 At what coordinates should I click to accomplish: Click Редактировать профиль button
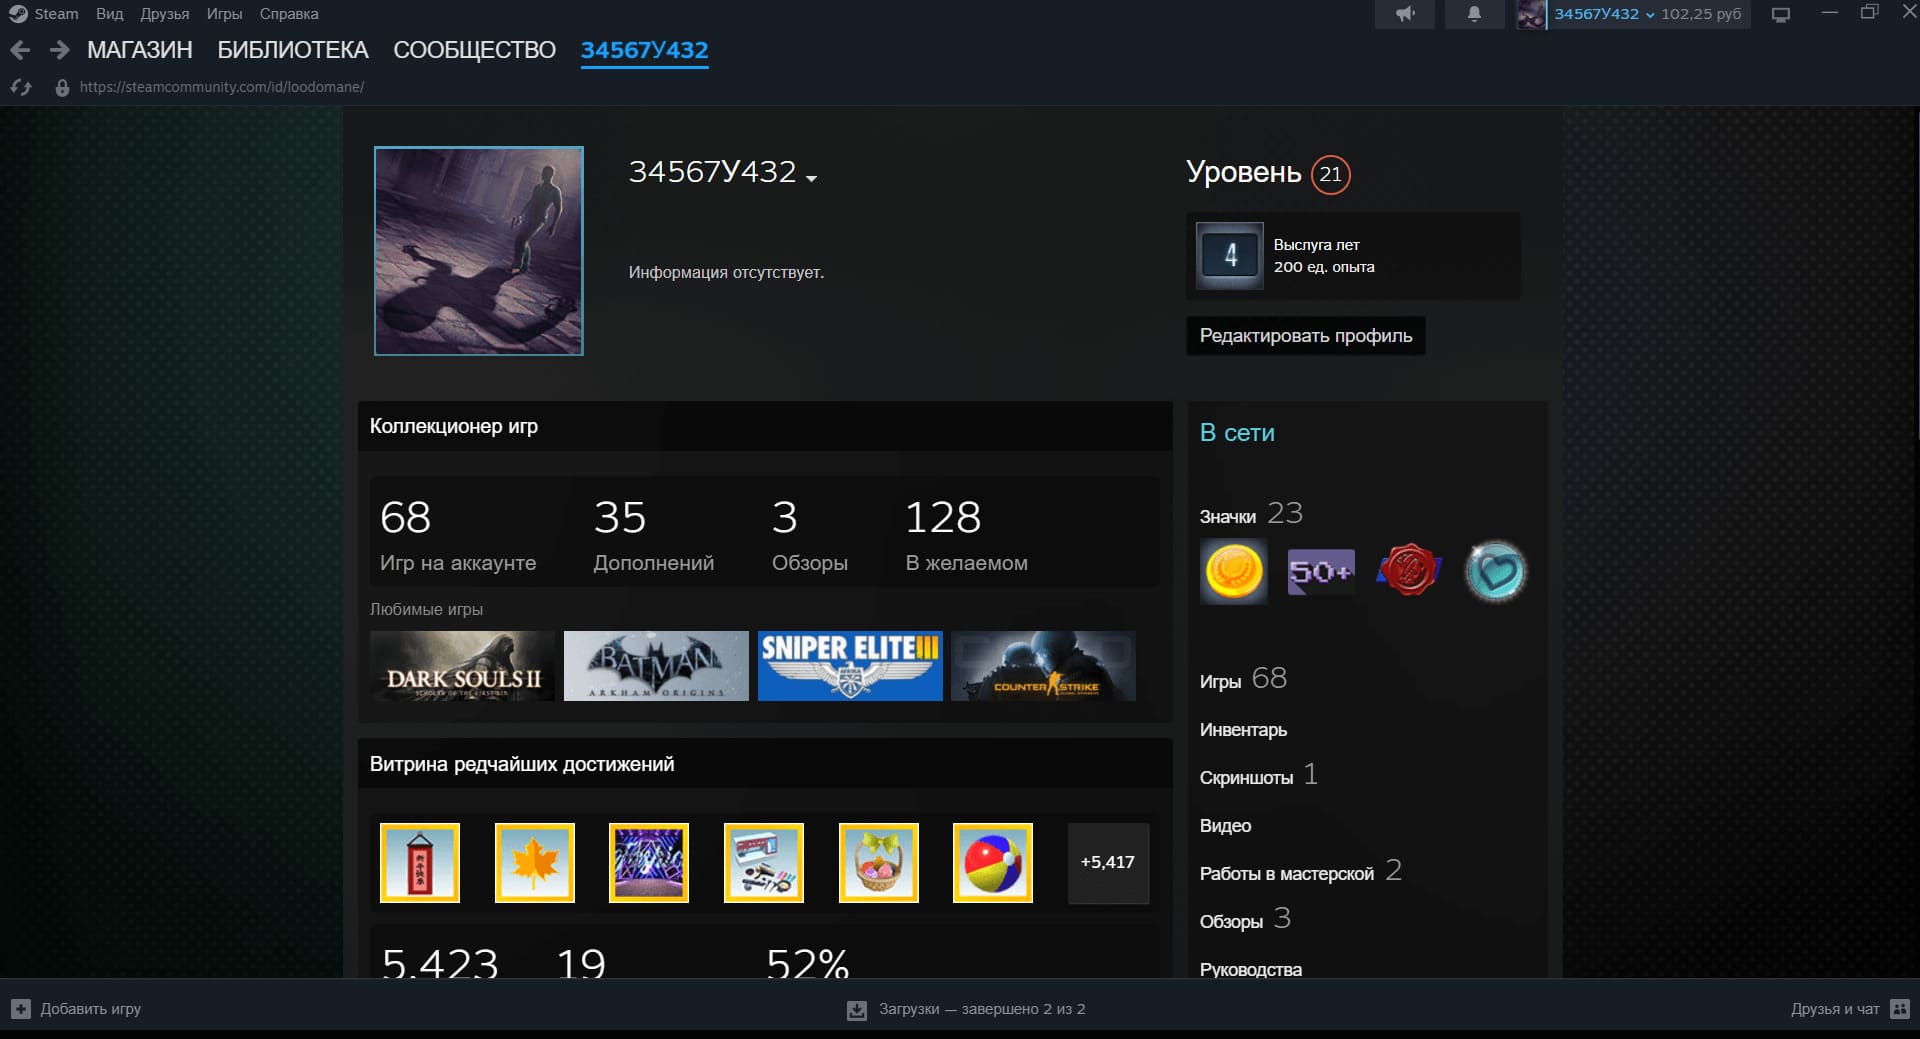(x=1305, y=336)
